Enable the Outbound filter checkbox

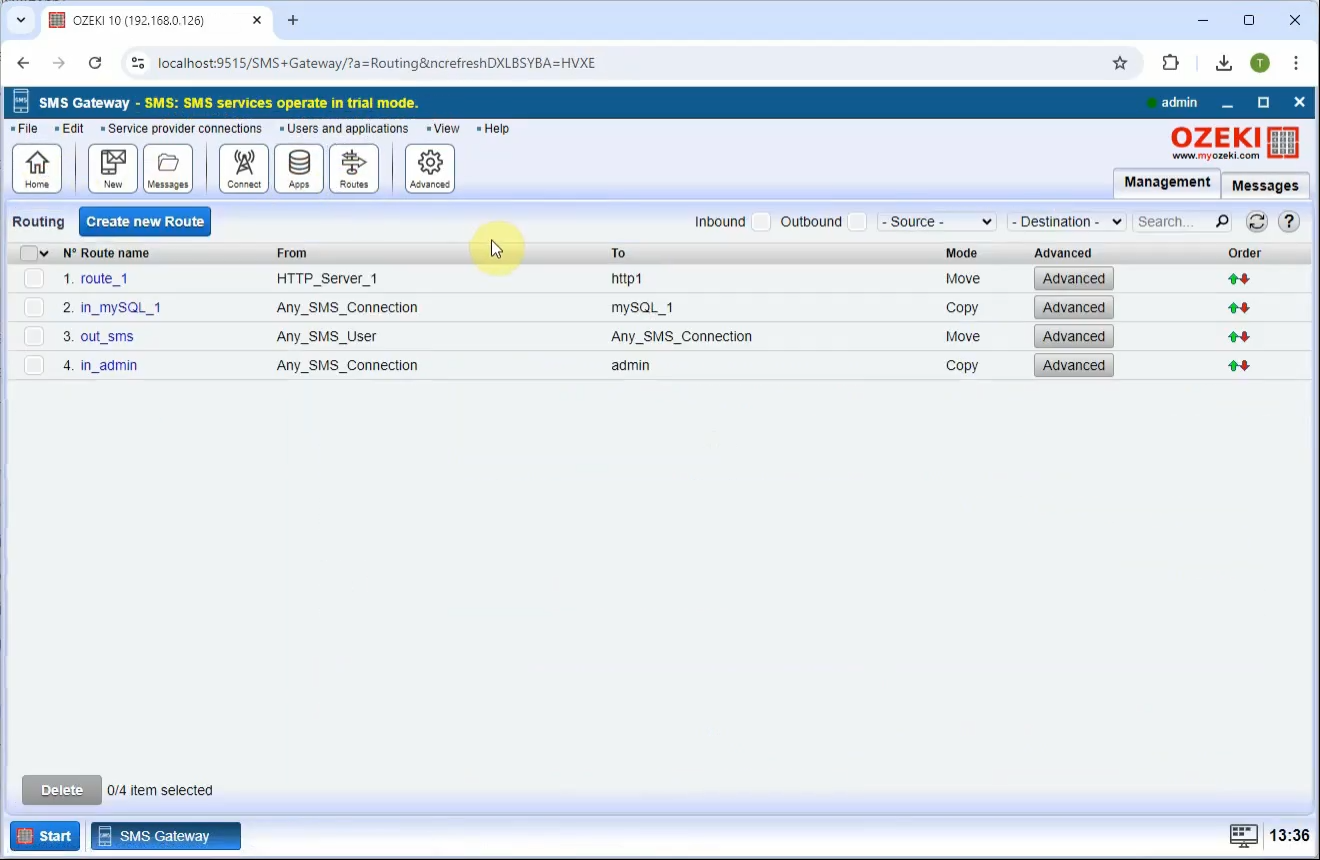857,221
